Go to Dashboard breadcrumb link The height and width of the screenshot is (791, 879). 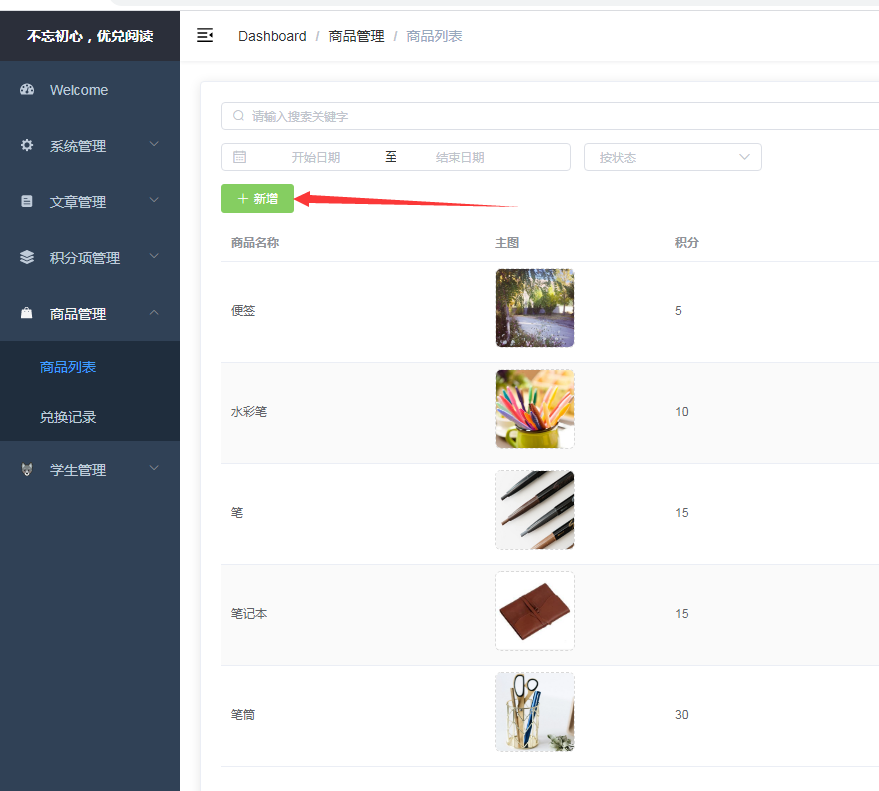[272, 36]
